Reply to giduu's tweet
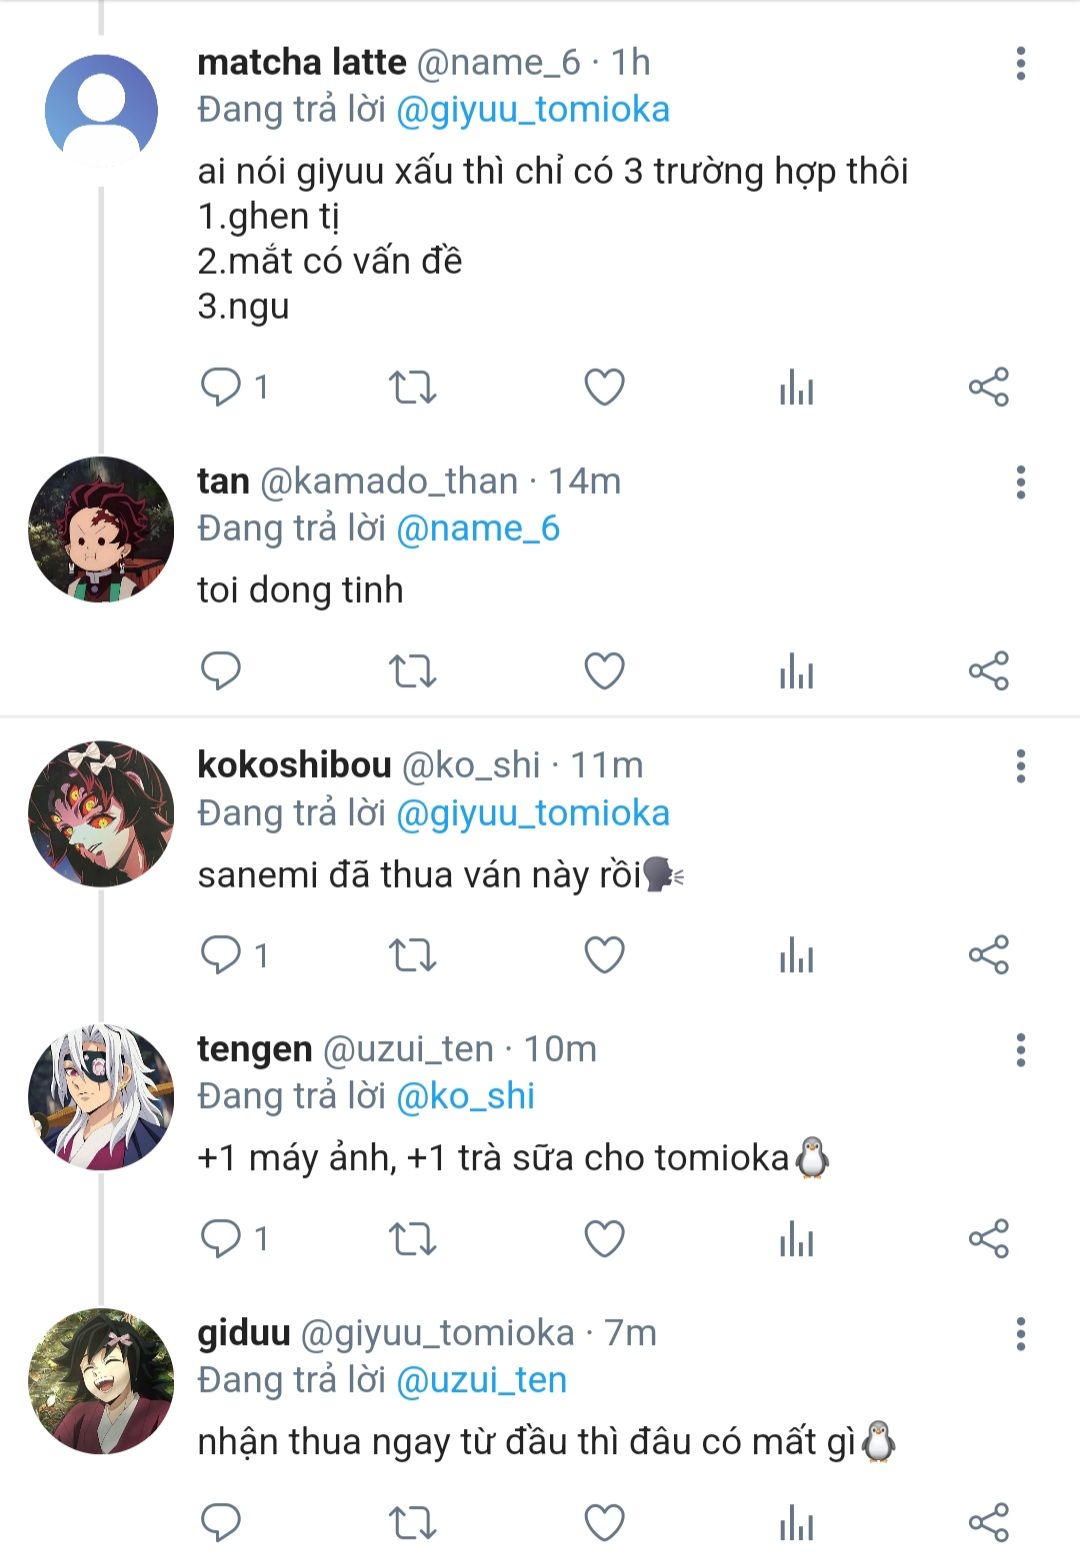Image resolution: width=1080 pixels, height=1564 pixels. [x=221, y=1523]
